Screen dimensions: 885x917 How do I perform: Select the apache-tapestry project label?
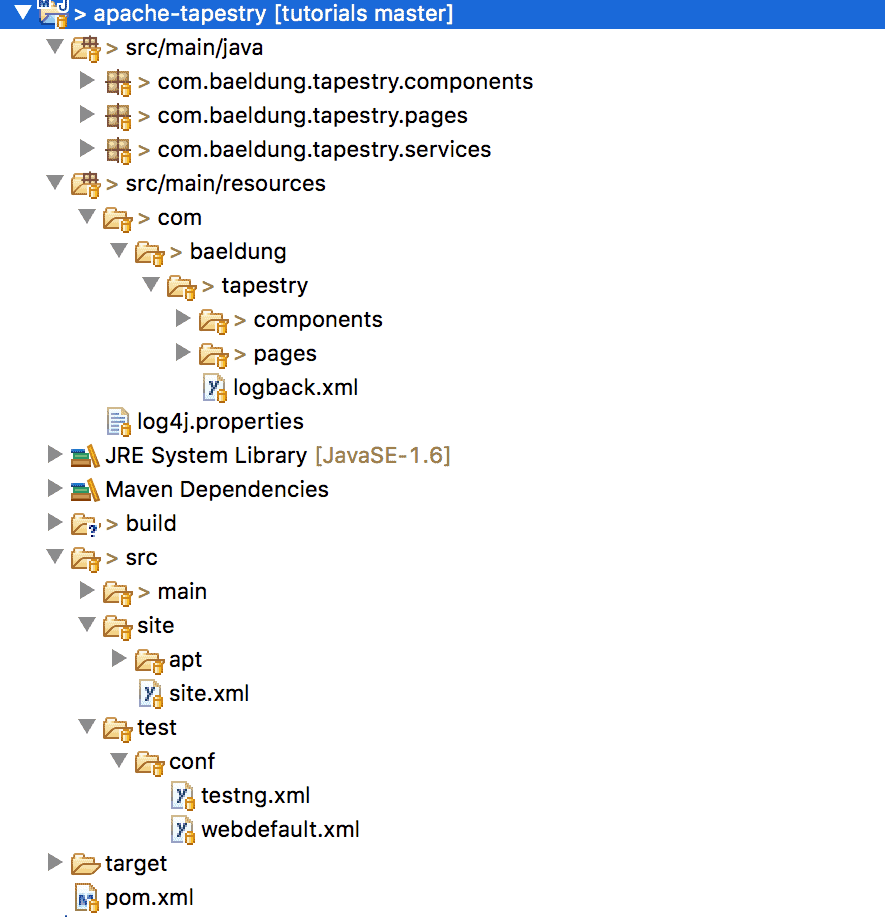click(x=273, y=13)
